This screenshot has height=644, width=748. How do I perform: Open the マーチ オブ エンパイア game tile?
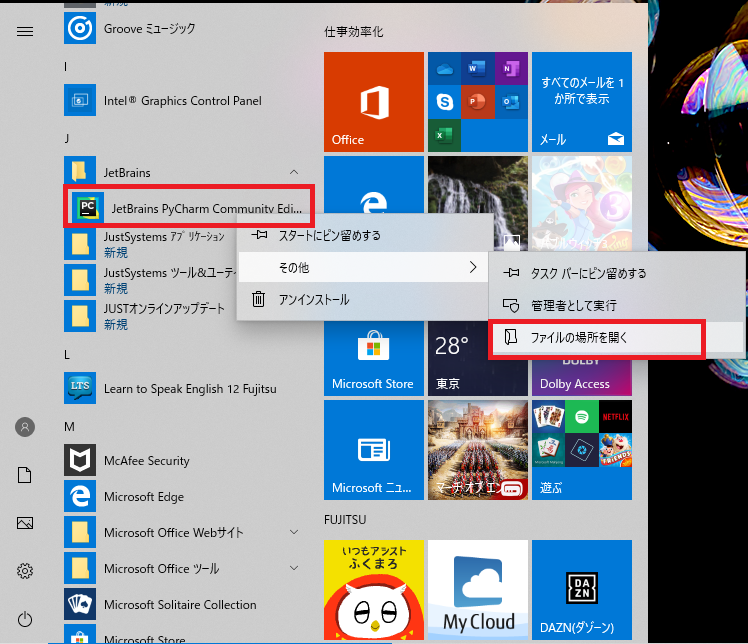coord(478,450)
